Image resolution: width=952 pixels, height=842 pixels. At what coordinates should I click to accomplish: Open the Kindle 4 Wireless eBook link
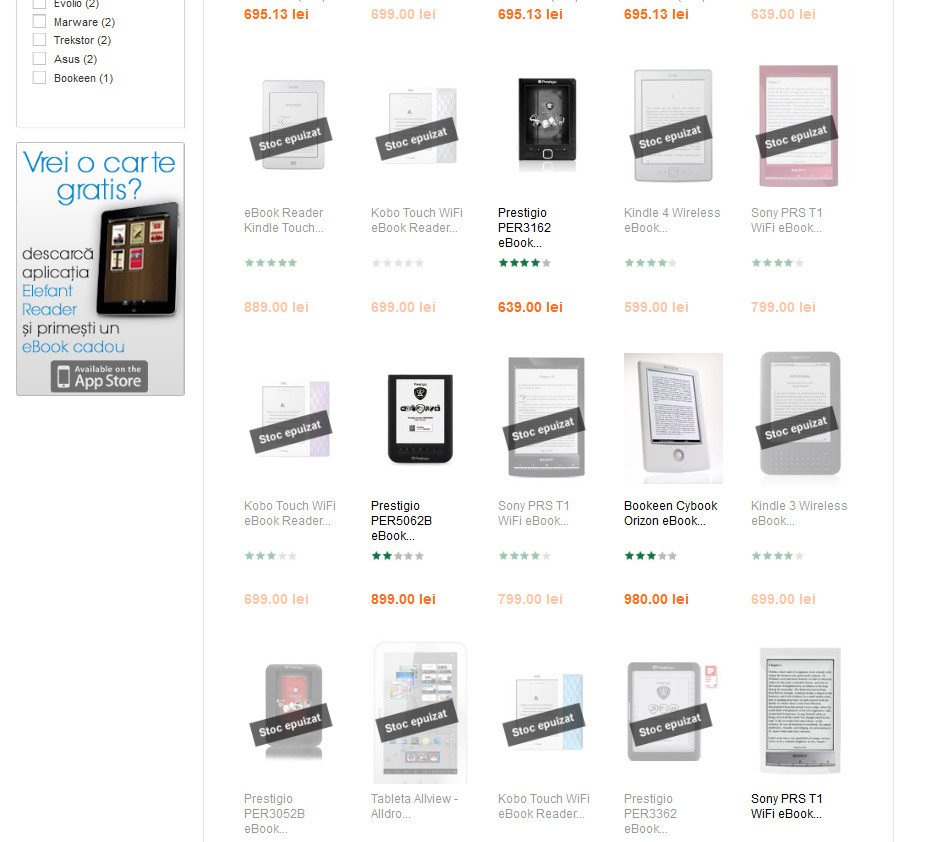(x=672, y=220)
